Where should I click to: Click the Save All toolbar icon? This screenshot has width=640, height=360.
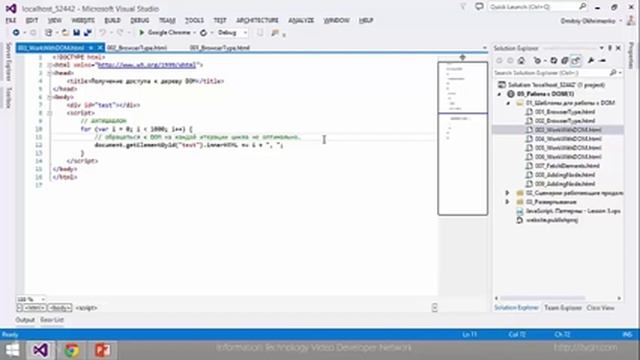point(87,32)
